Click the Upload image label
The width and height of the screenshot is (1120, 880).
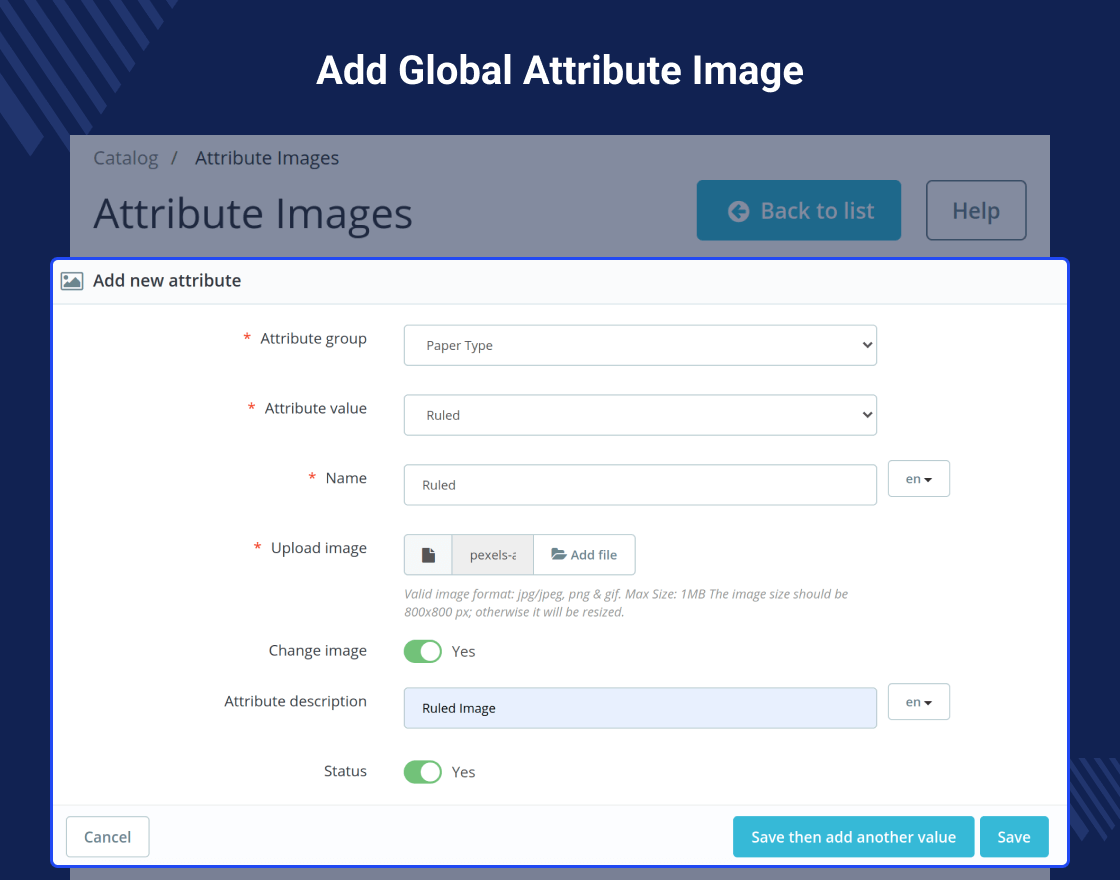coord(319,548)
